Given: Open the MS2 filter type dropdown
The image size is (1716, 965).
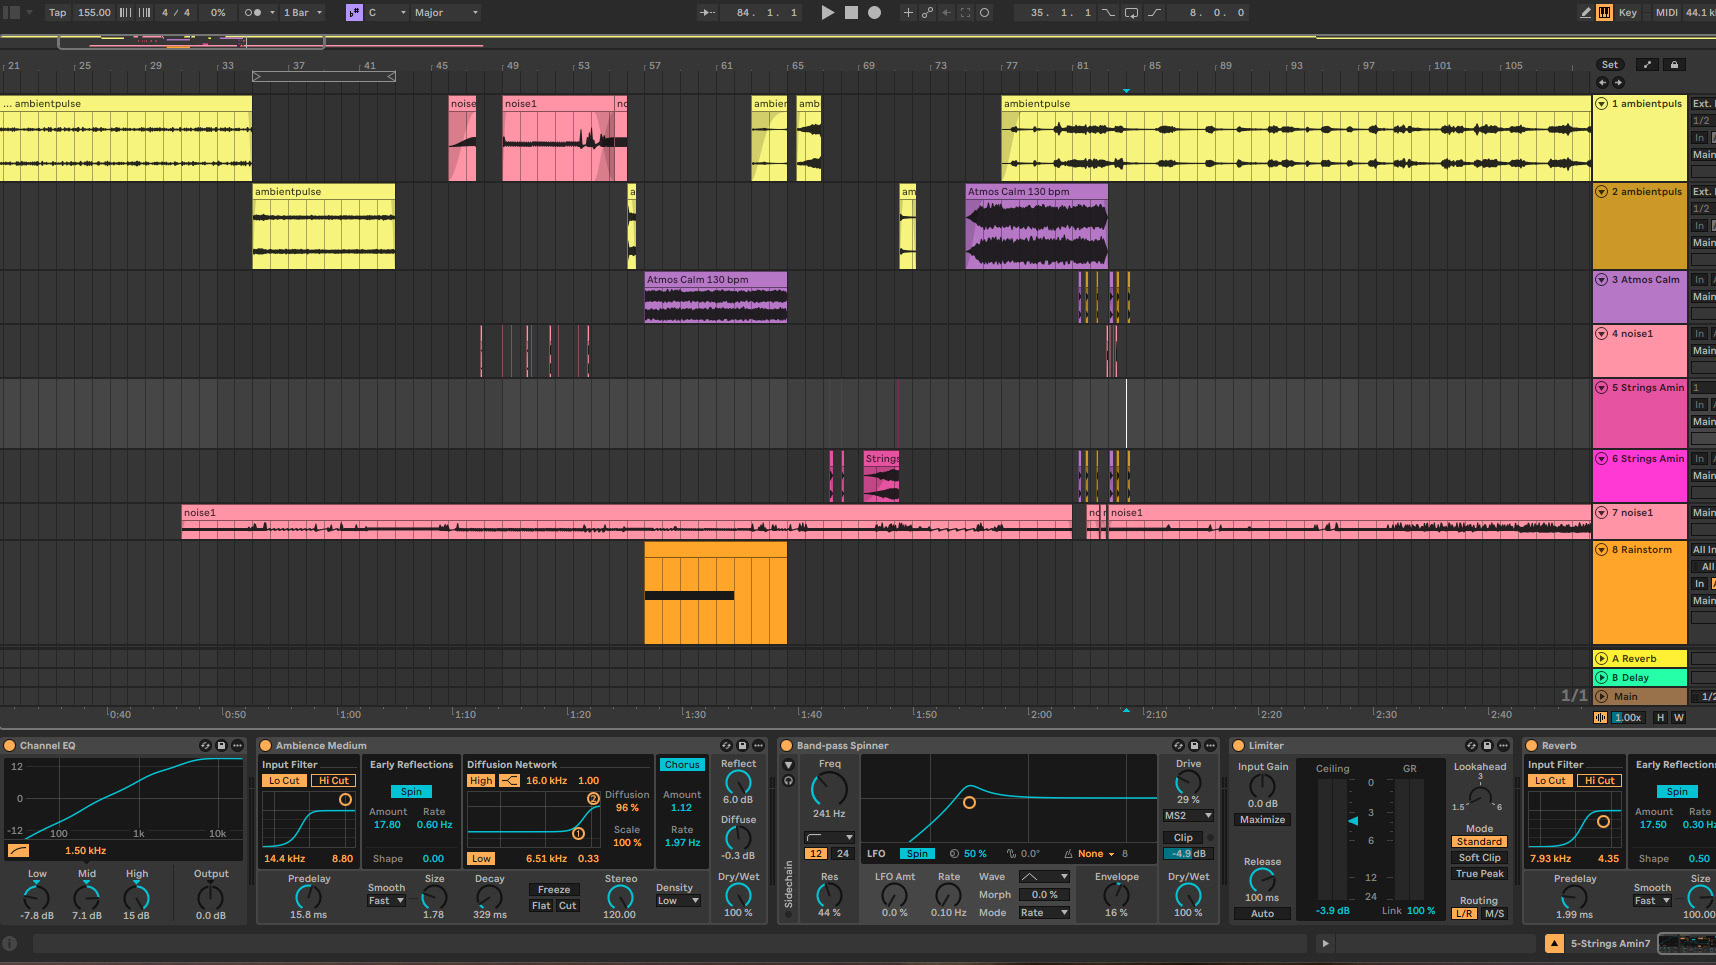Looking at the screenshot, I should (1188, 816).
